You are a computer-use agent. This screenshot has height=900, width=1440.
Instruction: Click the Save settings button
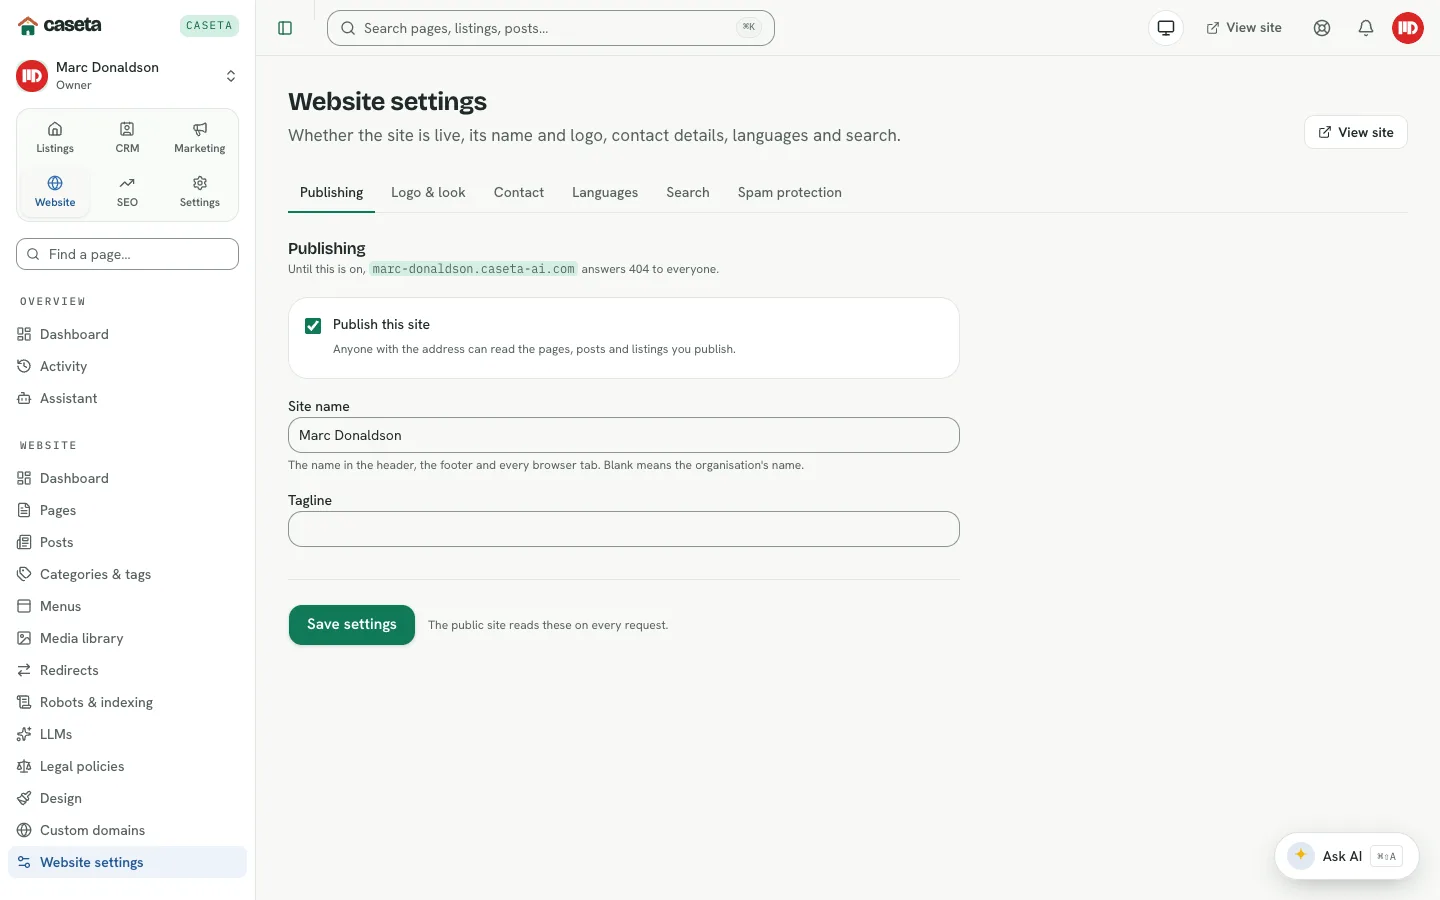[352, 625]
